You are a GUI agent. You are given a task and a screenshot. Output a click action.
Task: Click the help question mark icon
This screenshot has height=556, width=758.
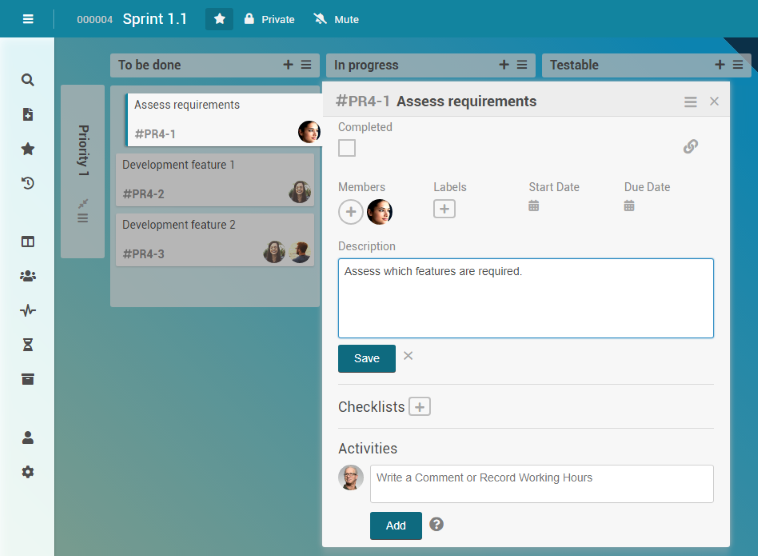[436, 524]
